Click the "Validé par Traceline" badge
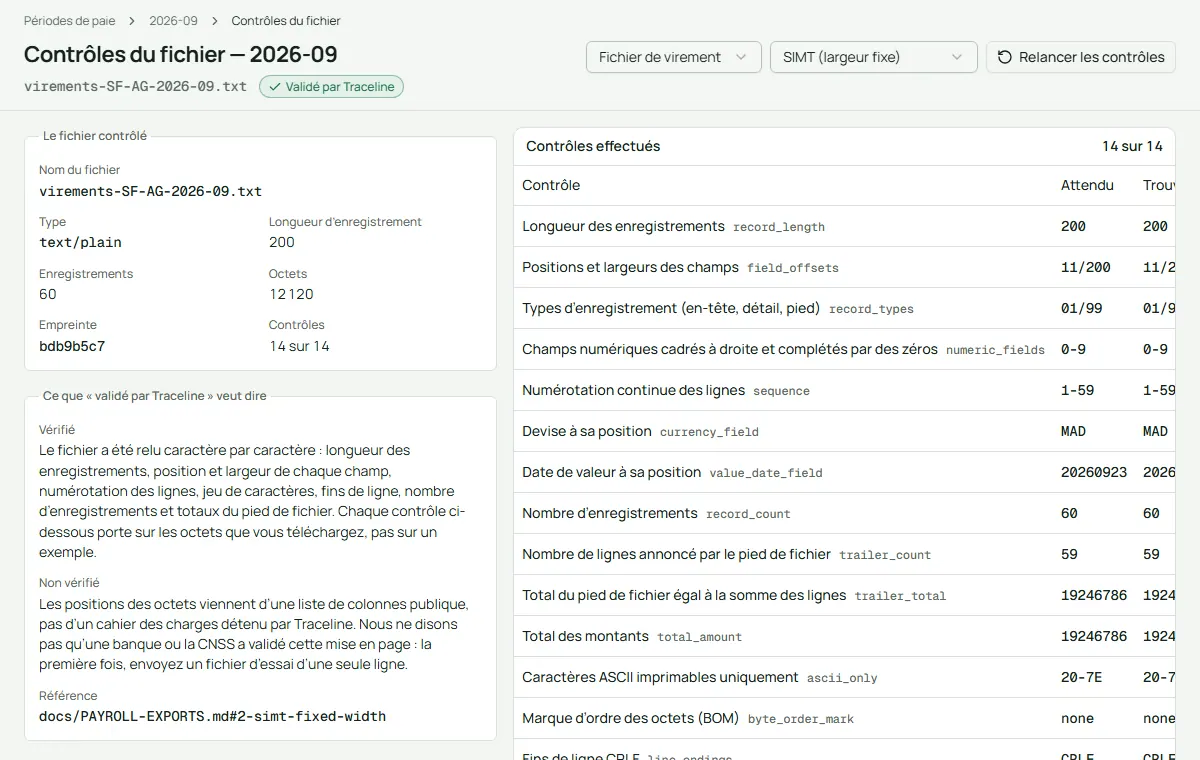This screenshot has height=760, width=1200. (331, 87)
